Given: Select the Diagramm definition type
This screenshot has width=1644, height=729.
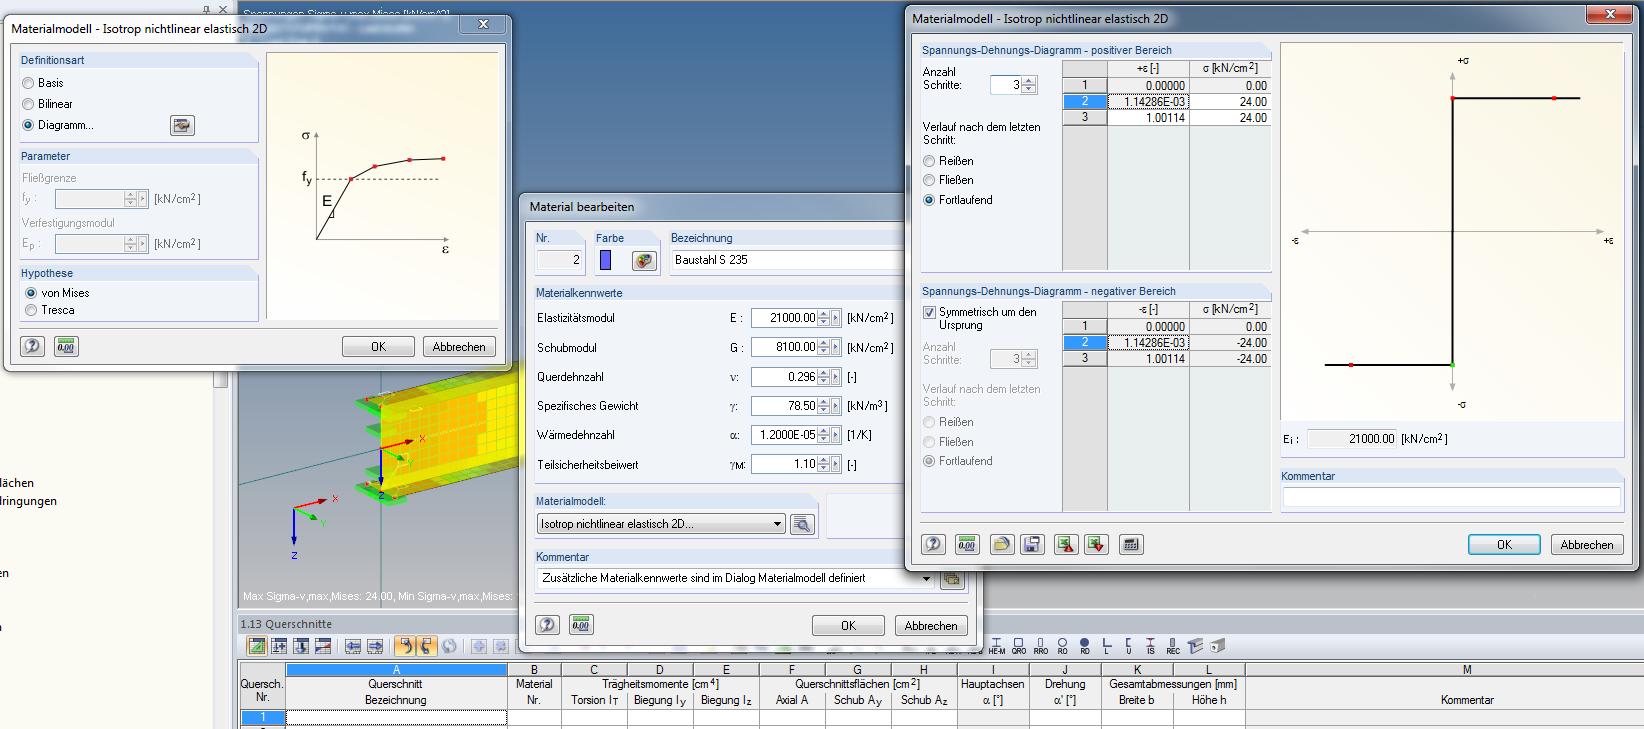Looking at the screenshot, I should pyautogui.click(x=28, y=125).
